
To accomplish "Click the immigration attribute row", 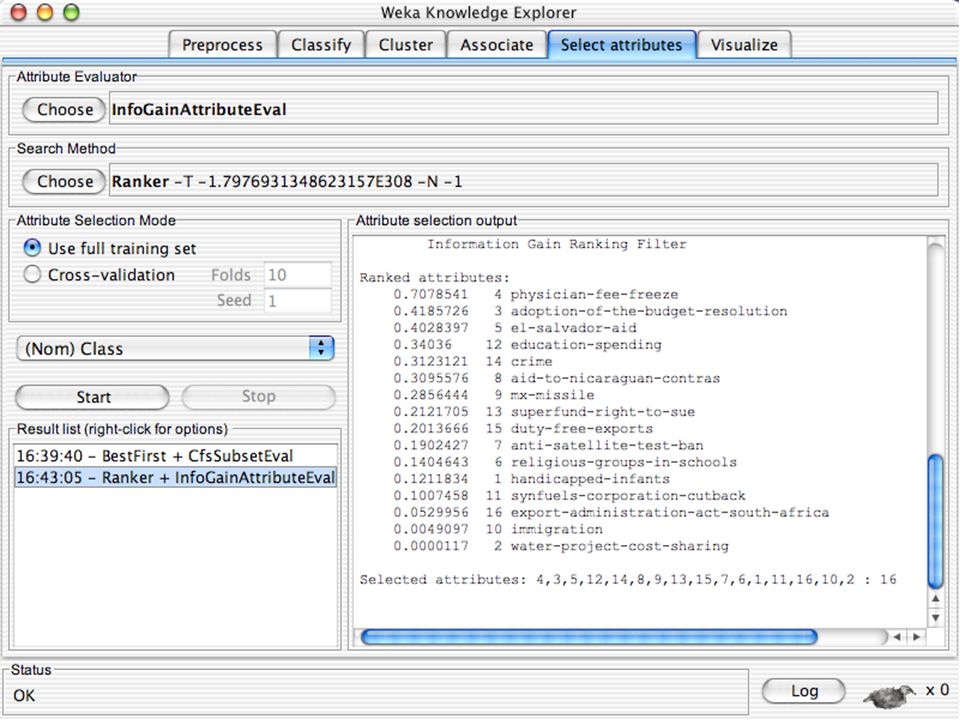I will 498,529.
